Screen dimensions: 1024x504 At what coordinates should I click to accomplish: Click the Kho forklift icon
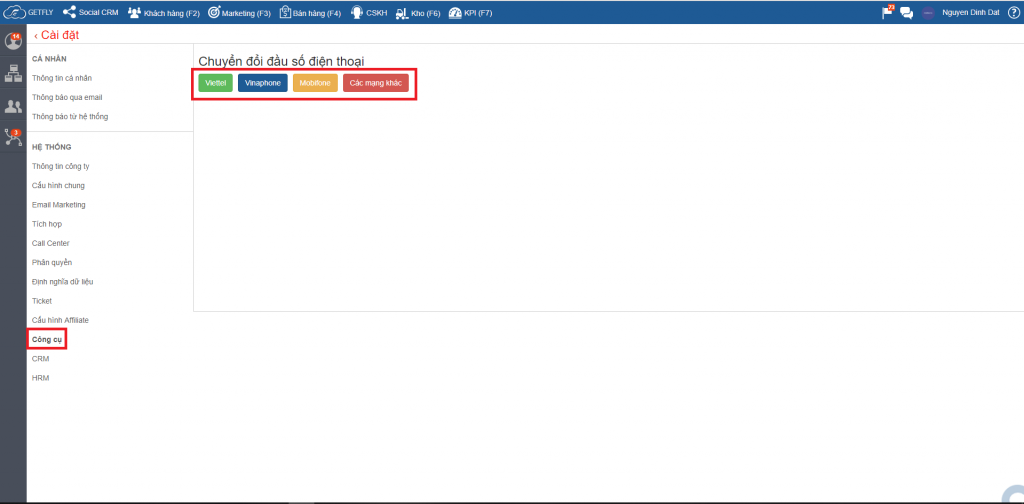(402, 13)
